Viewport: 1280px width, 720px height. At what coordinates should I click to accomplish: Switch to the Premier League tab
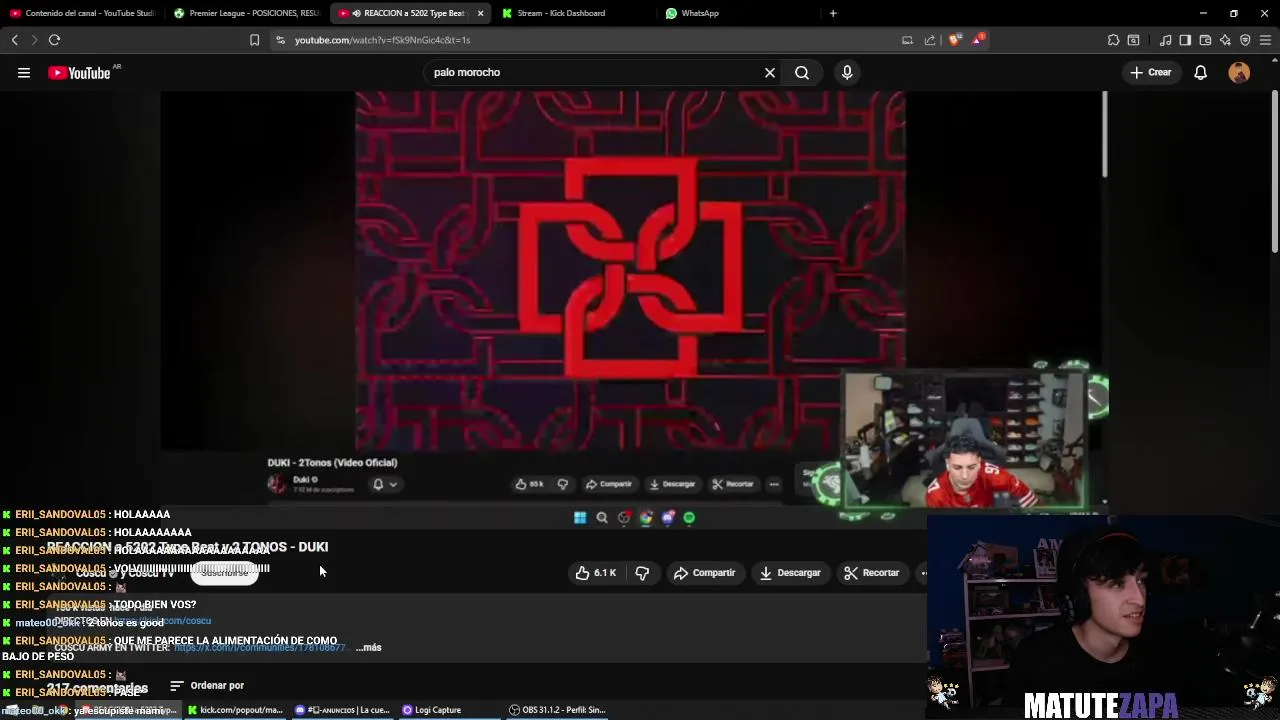click(246, 13)
